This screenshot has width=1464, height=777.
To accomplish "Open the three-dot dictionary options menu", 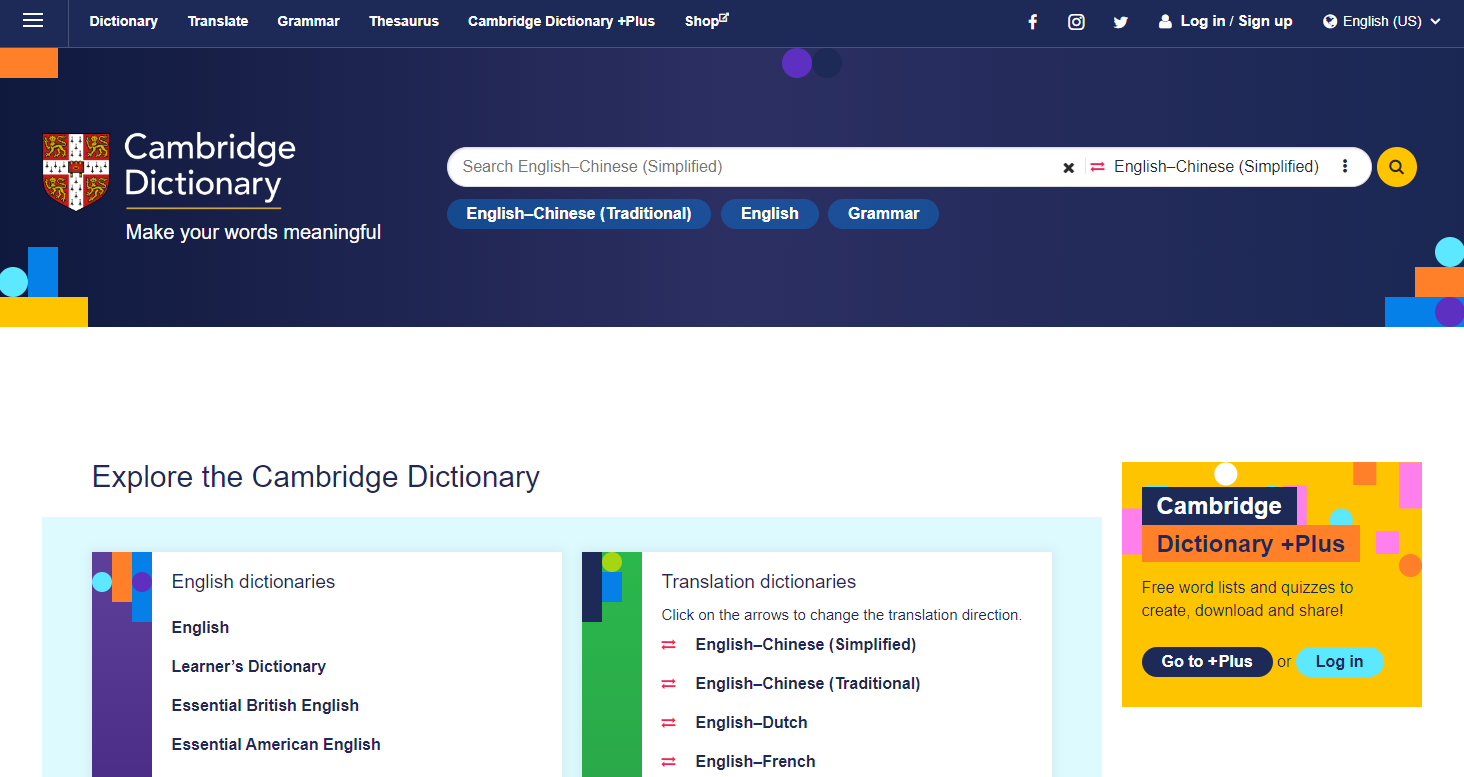I will (1345, 166).
